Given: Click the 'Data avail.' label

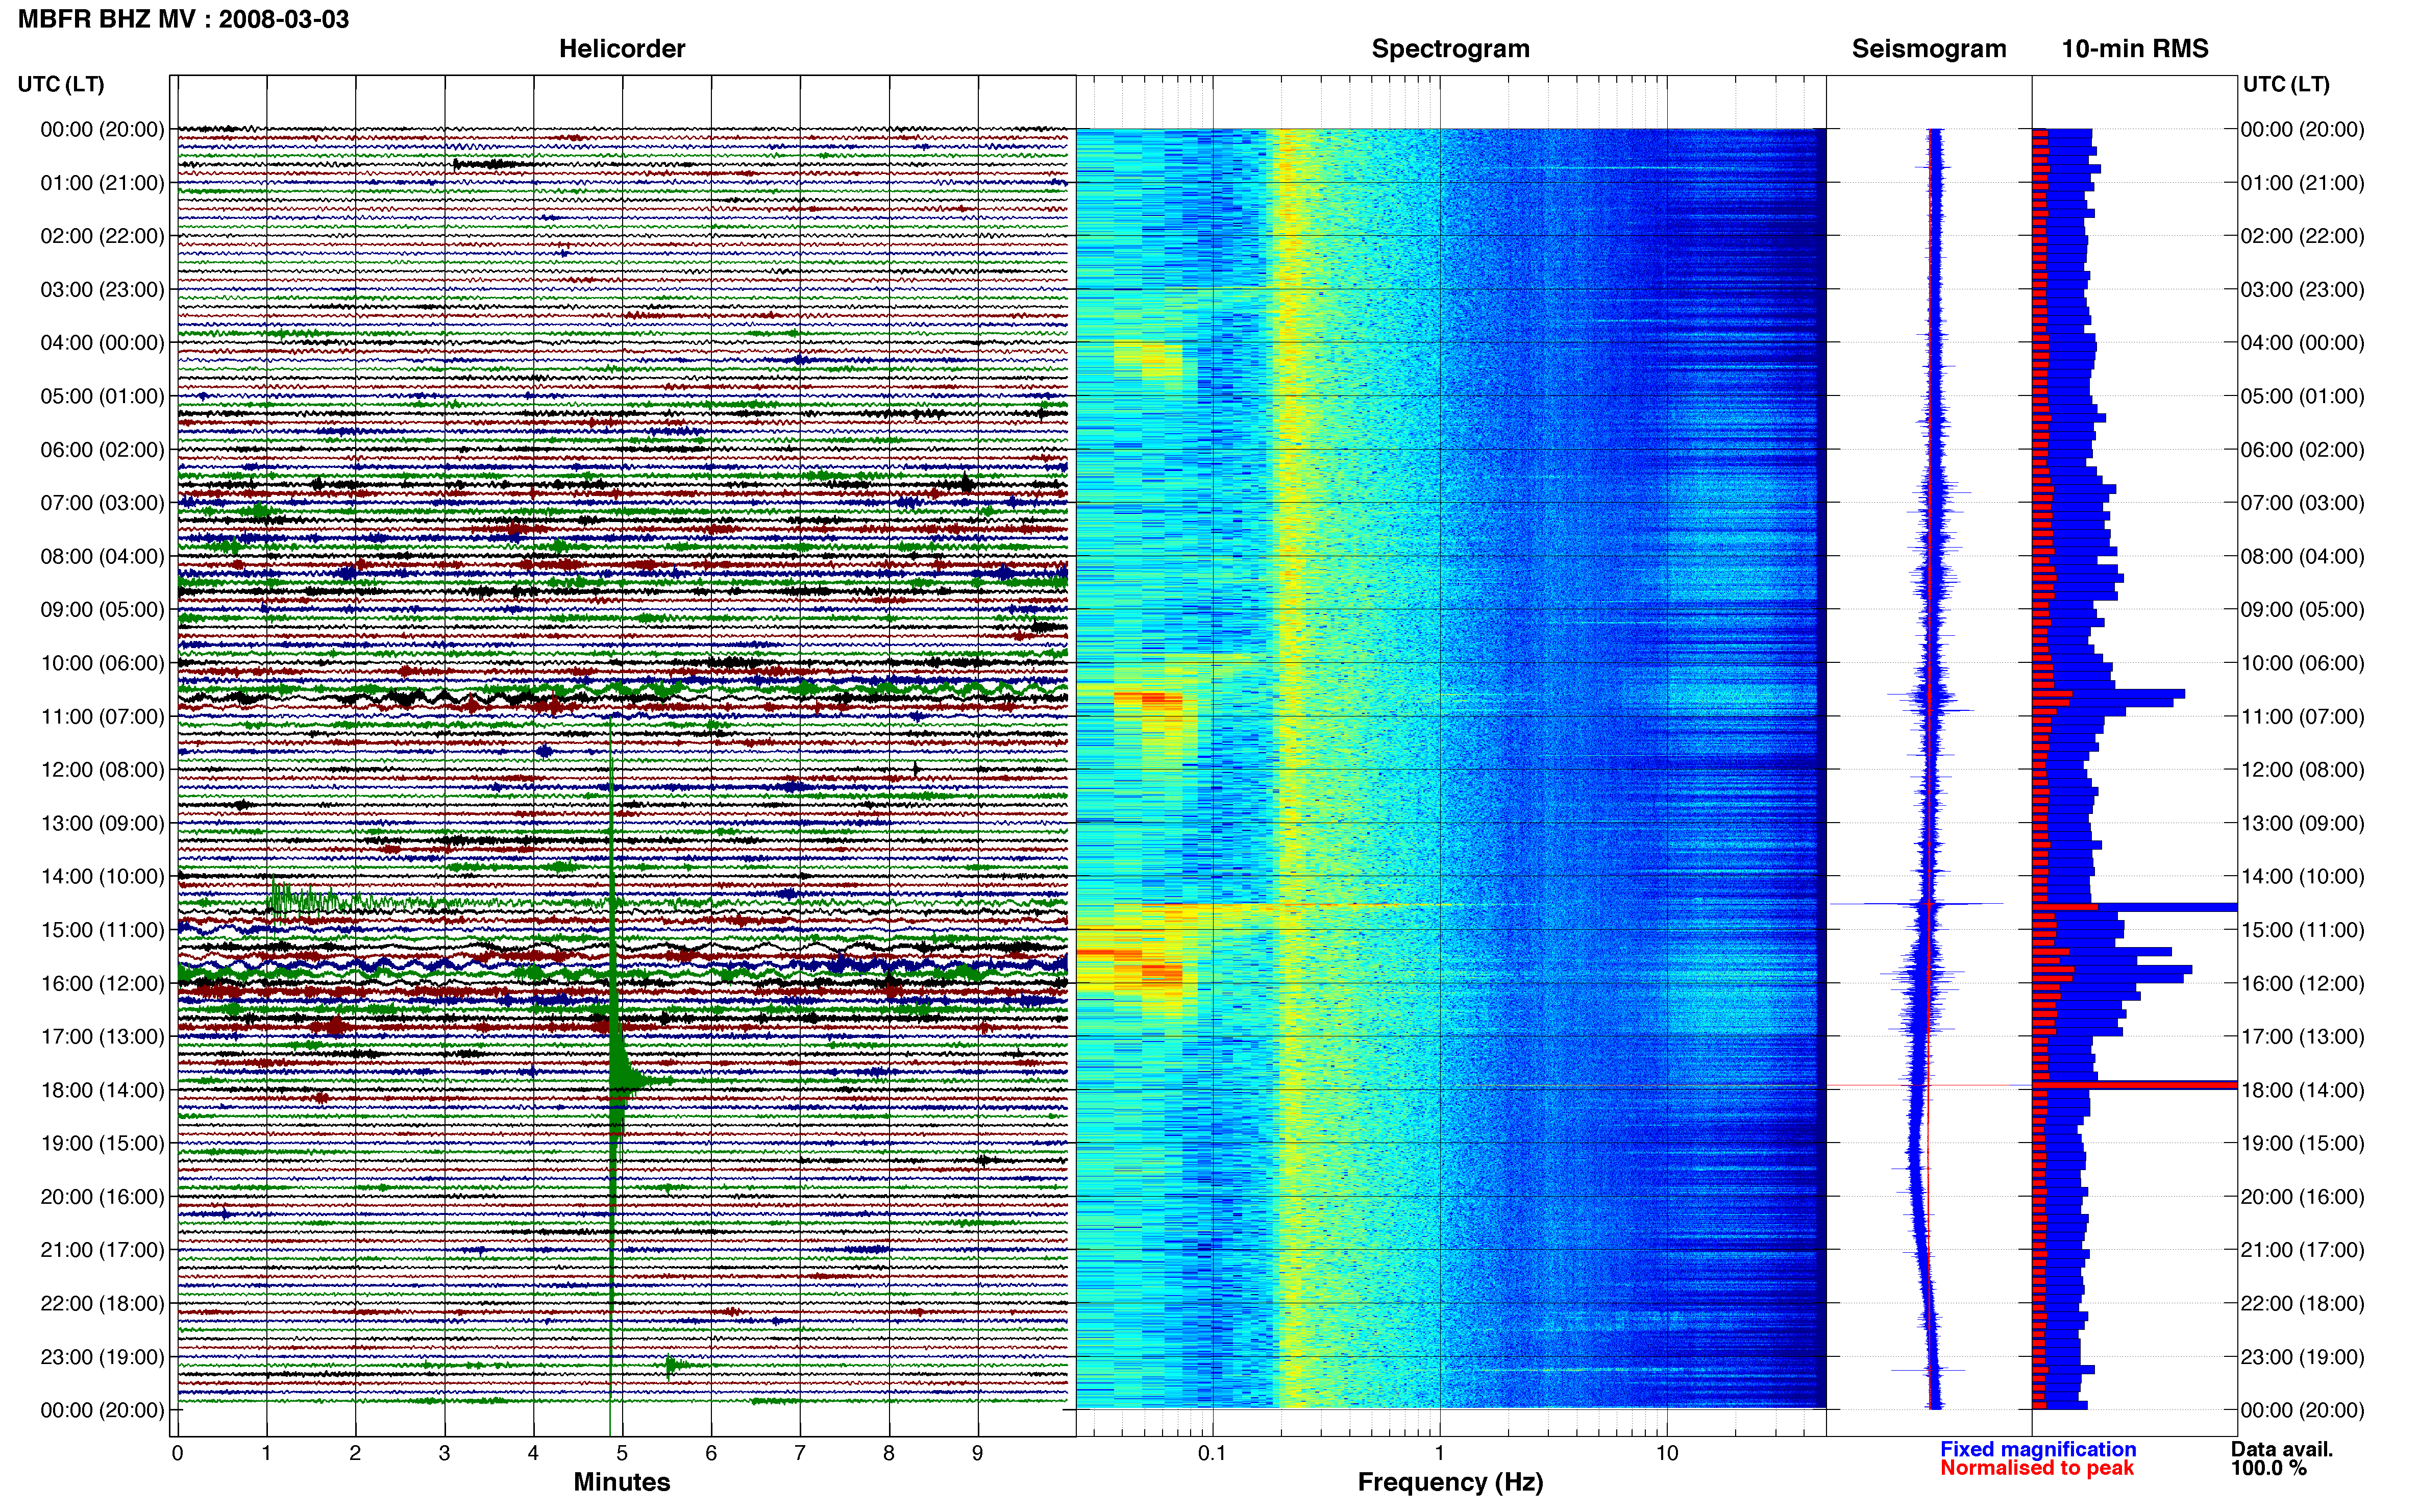Looking at the screenshot, I should tap(2282, 1449).
